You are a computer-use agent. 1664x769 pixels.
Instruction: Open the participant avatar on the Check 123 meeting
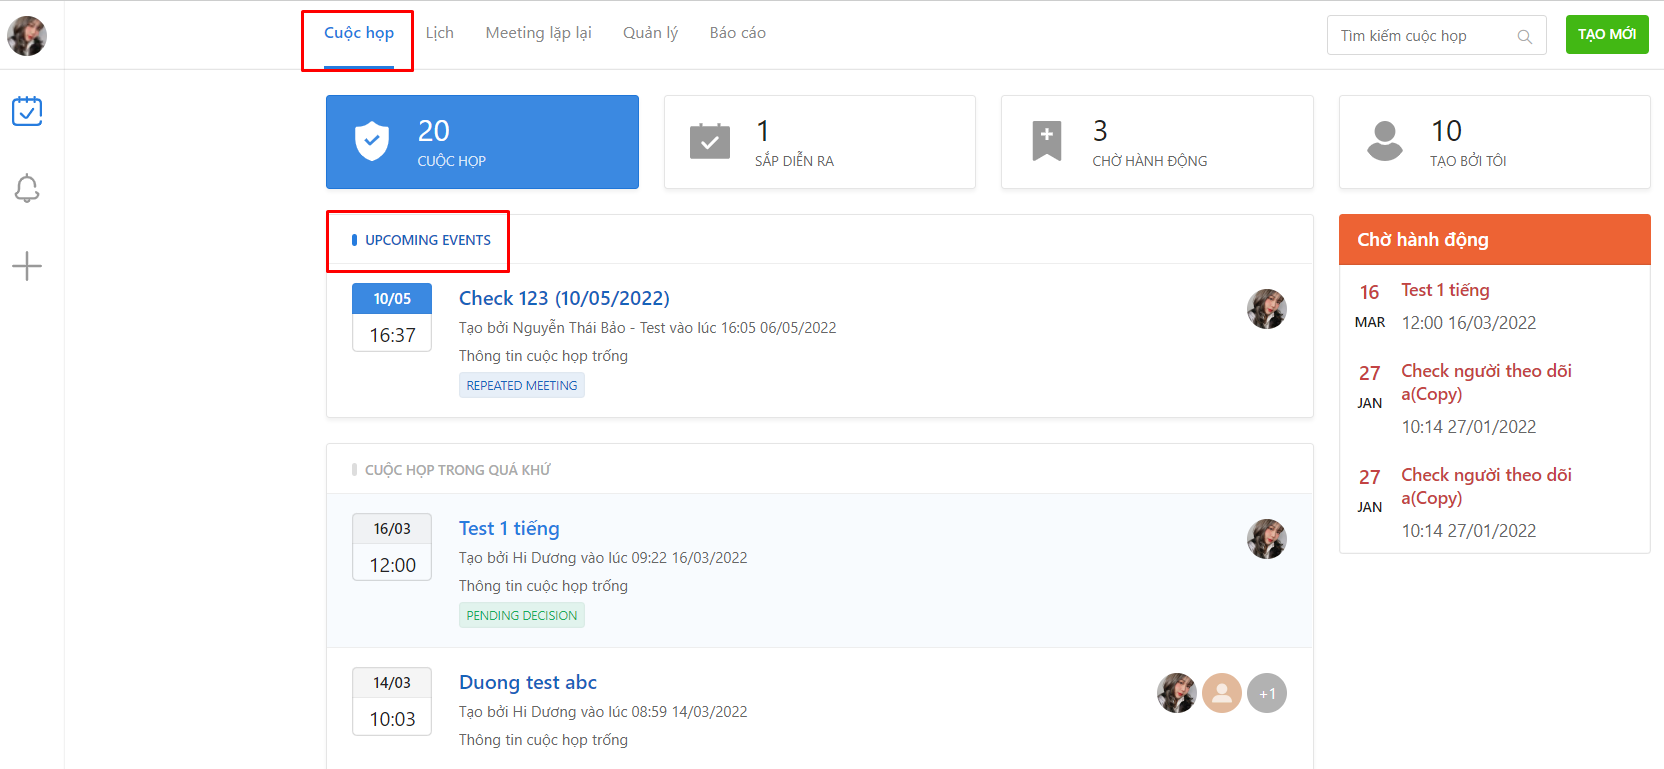[x=1267, y=309]
